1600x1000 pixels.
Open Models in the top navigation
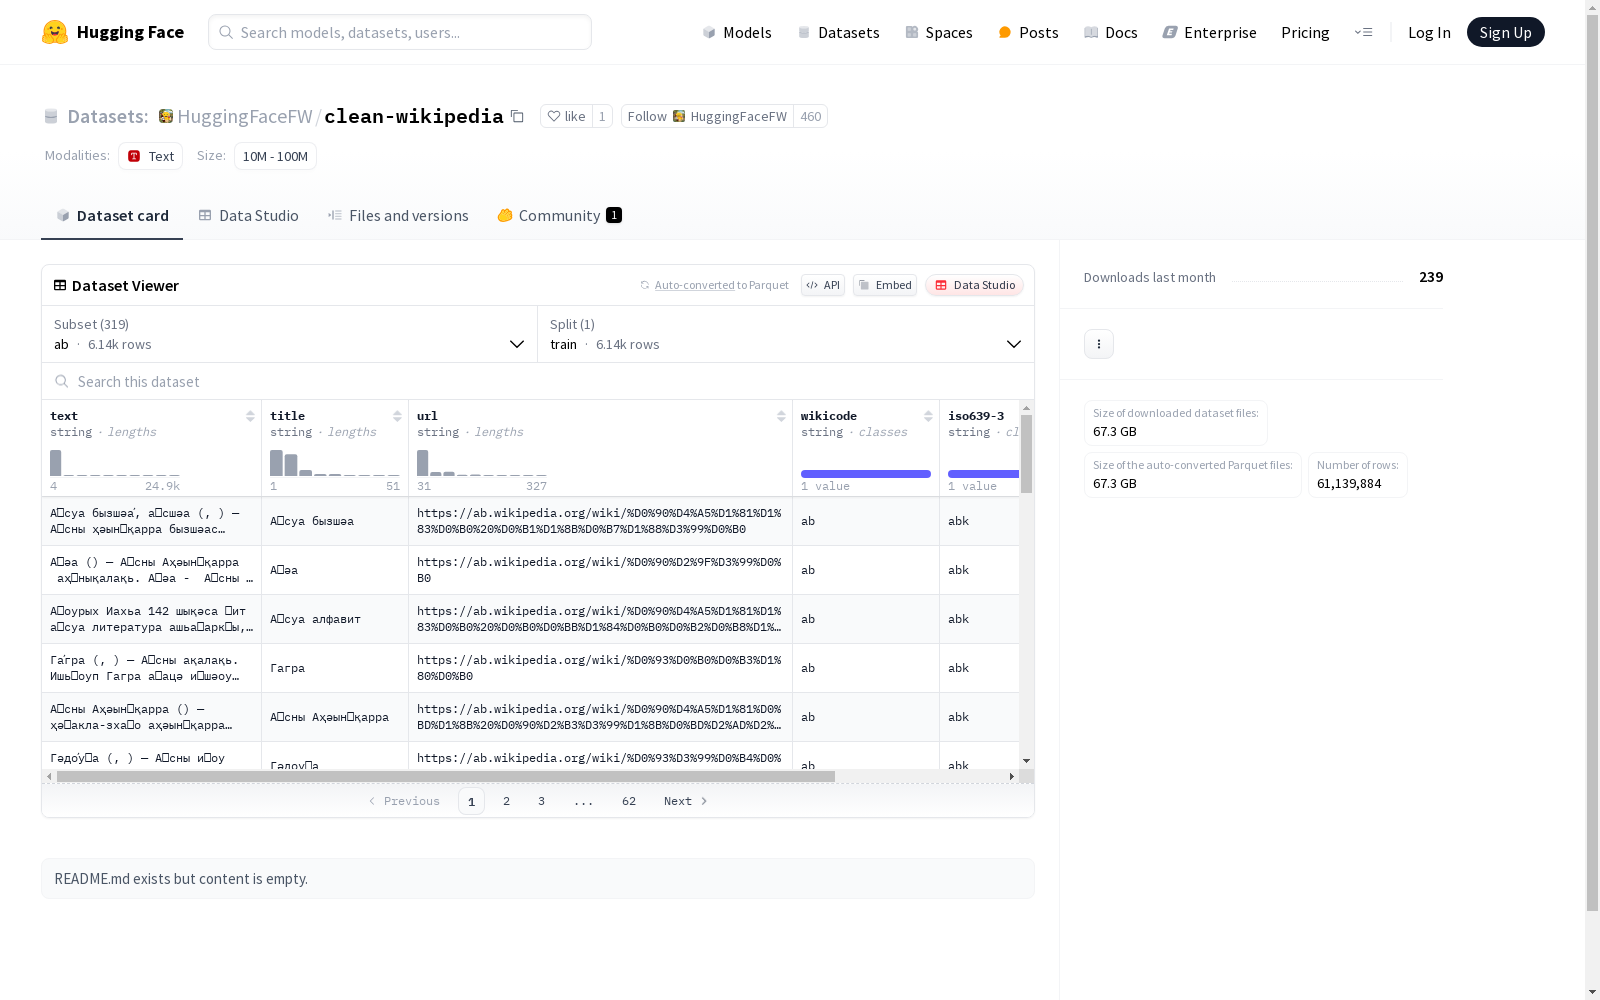click(737, 32)
